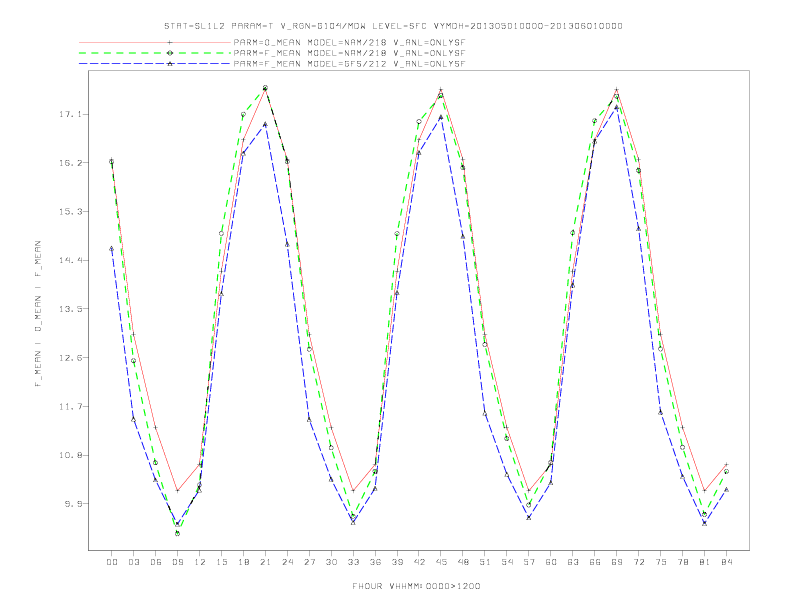792x612 pixels.
Task: Click the blue GFS triangle marker at hour 00
Action: (112, 248)
